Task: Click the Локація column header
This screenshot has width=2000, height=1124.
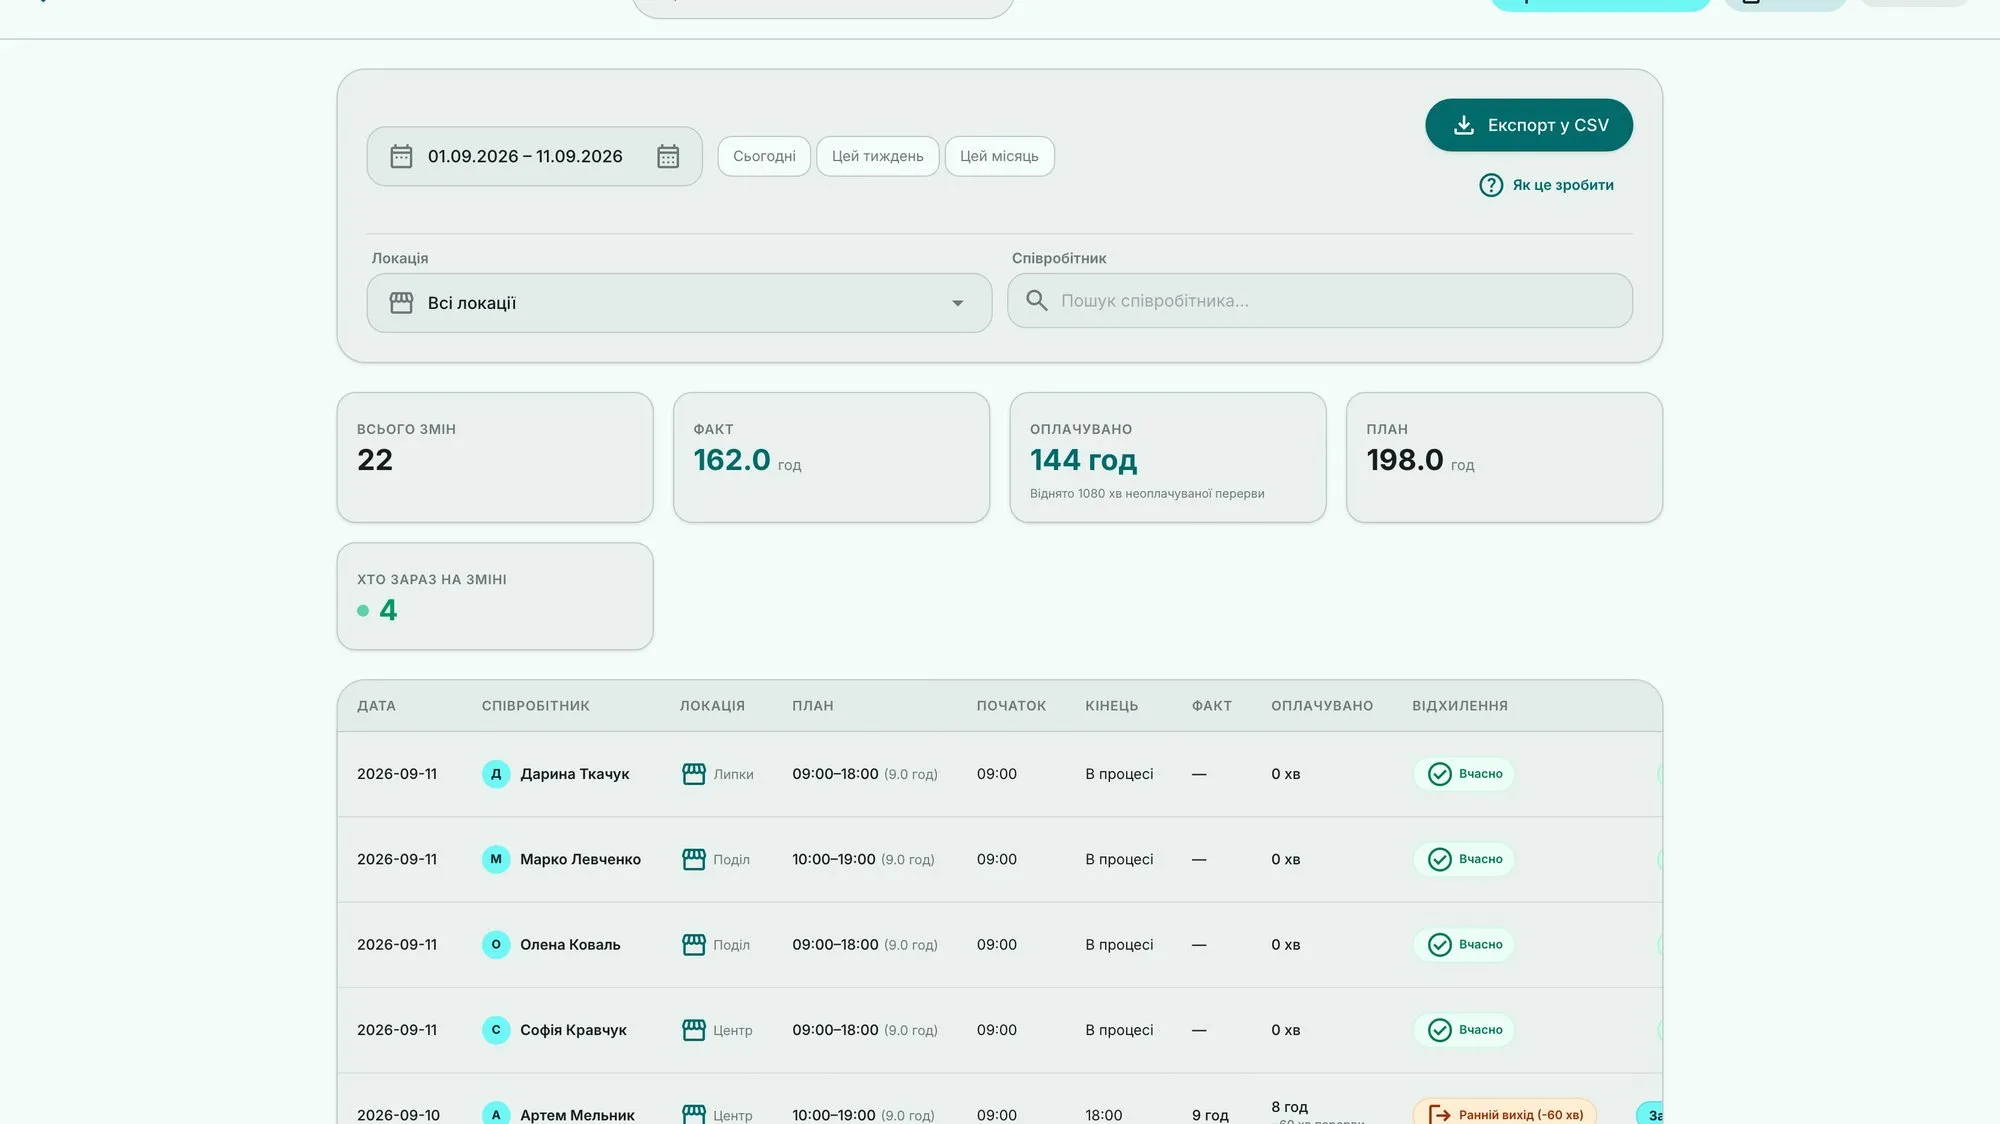Action: [x=712, y=706]
